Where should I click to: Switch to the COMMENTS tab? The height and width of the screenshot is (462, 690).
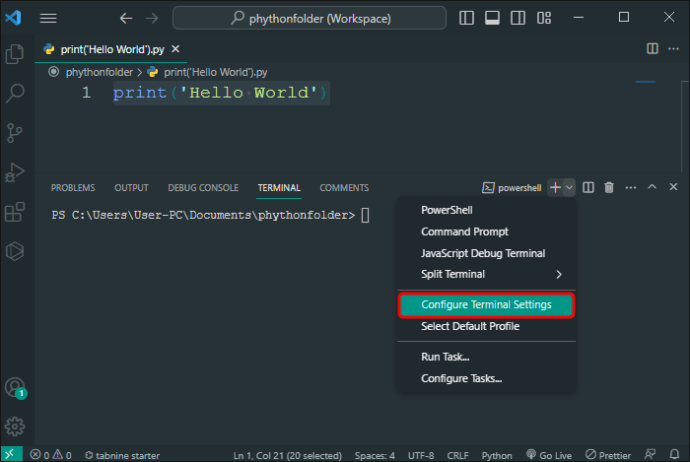(344, 188)
